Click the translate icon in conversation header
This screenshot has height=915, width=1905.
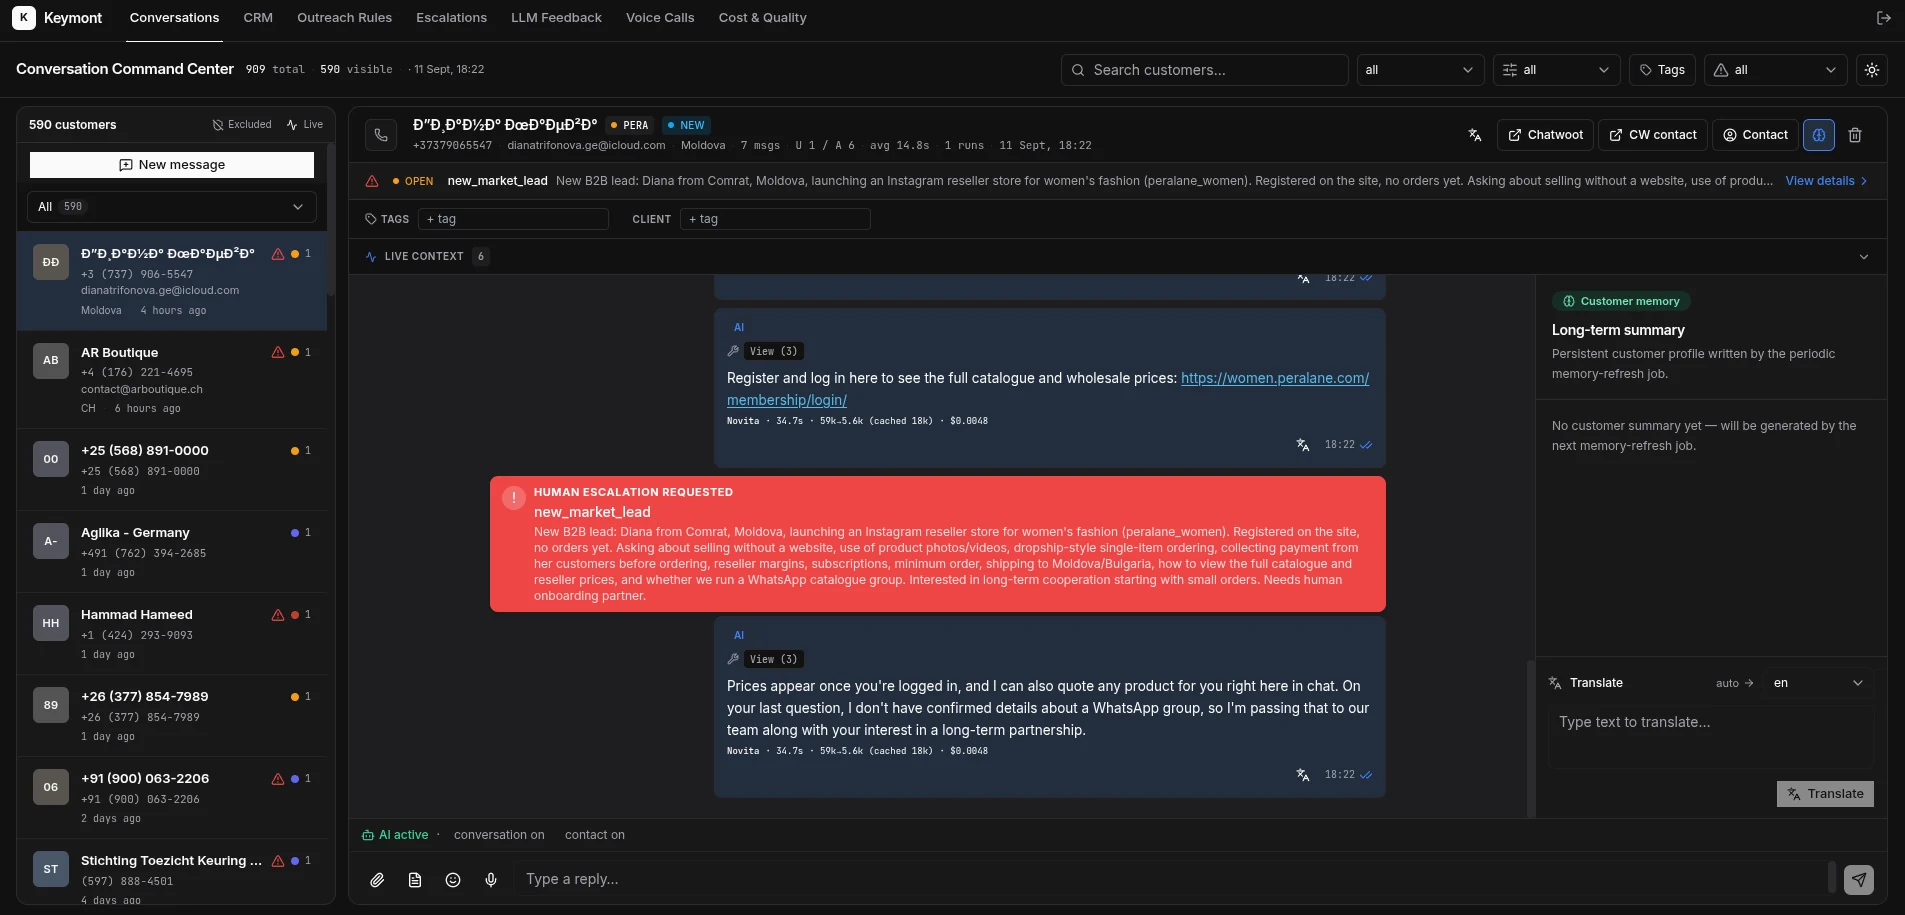point(1475,135)
